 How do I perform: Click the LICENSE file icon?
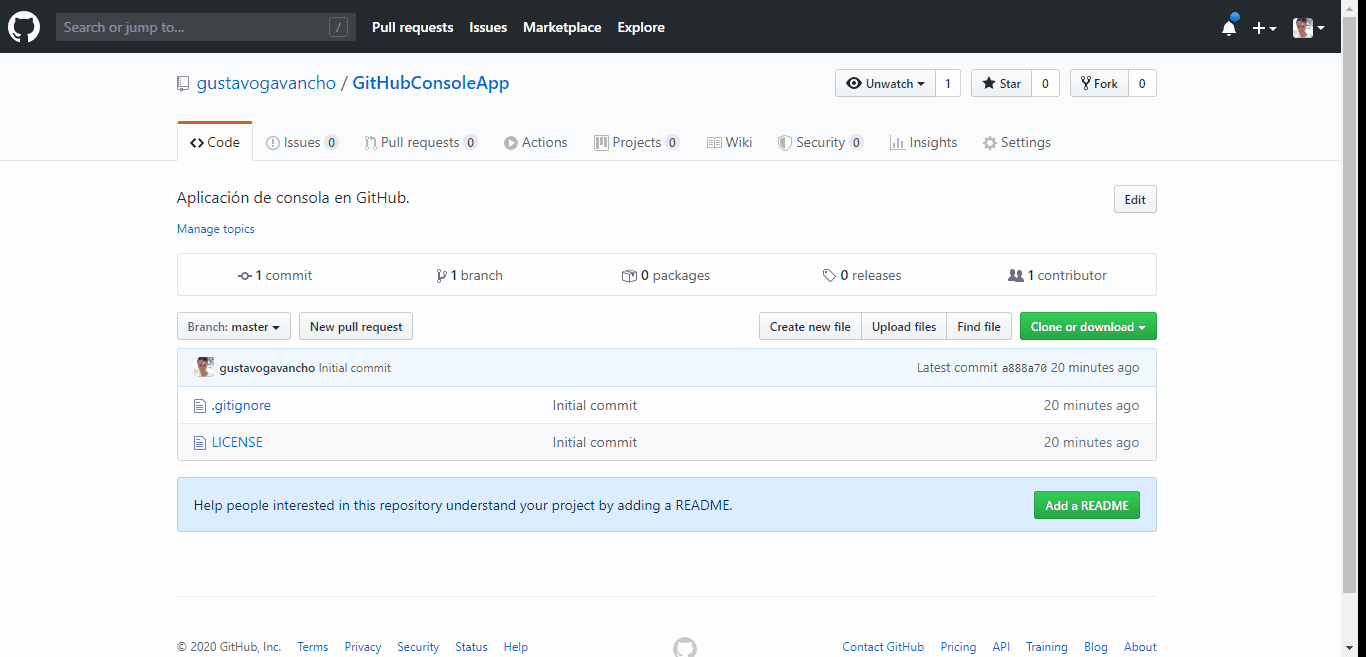click(200, 442)
